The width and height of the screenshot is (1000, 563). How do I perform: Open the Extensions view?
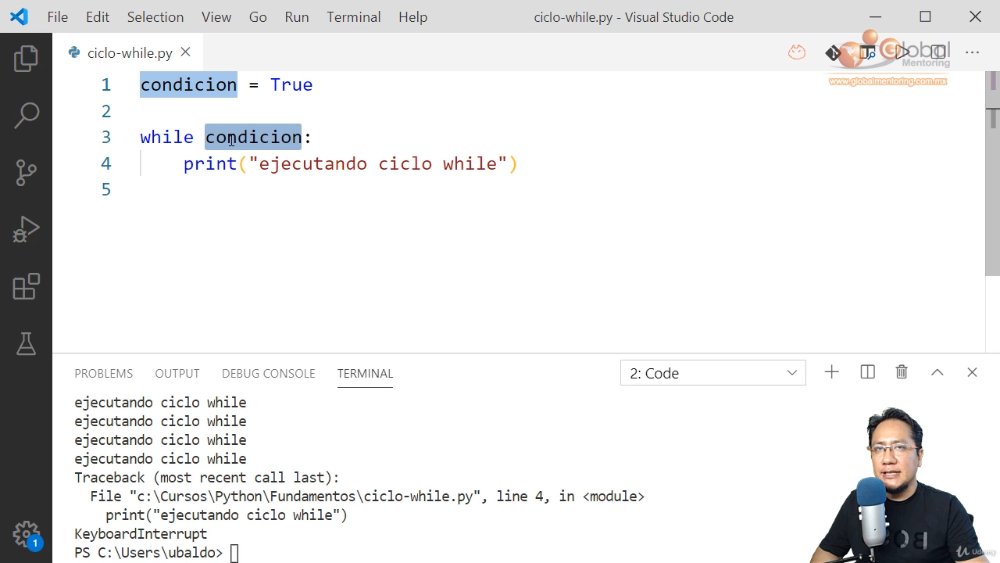[x=26, y=287]
